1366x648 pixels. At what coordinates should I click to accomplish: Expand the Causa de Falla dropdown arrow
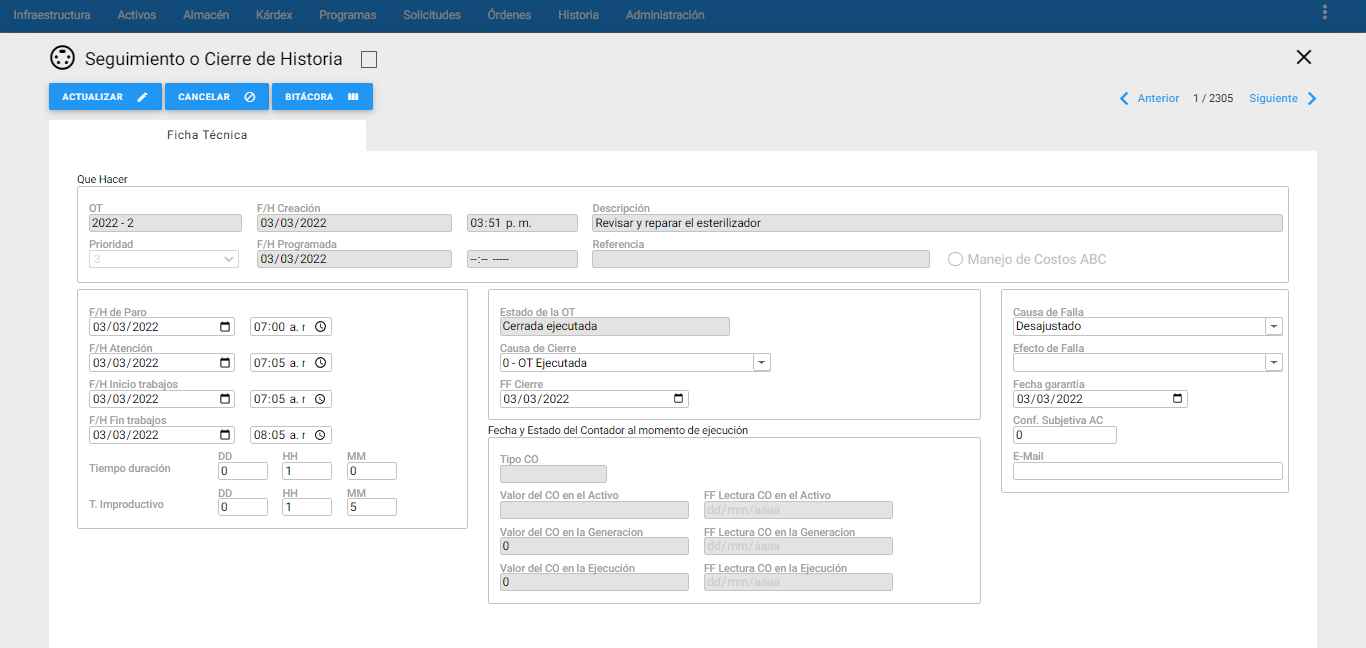point(1274,326)
